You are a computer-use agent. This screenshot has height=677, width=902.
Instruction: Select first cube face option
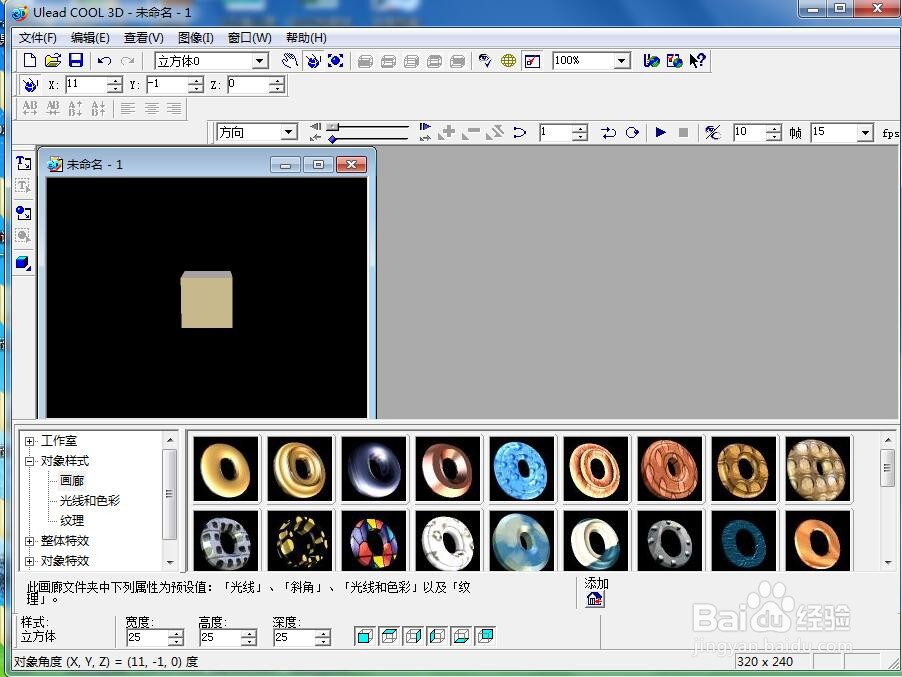point(365,636)
